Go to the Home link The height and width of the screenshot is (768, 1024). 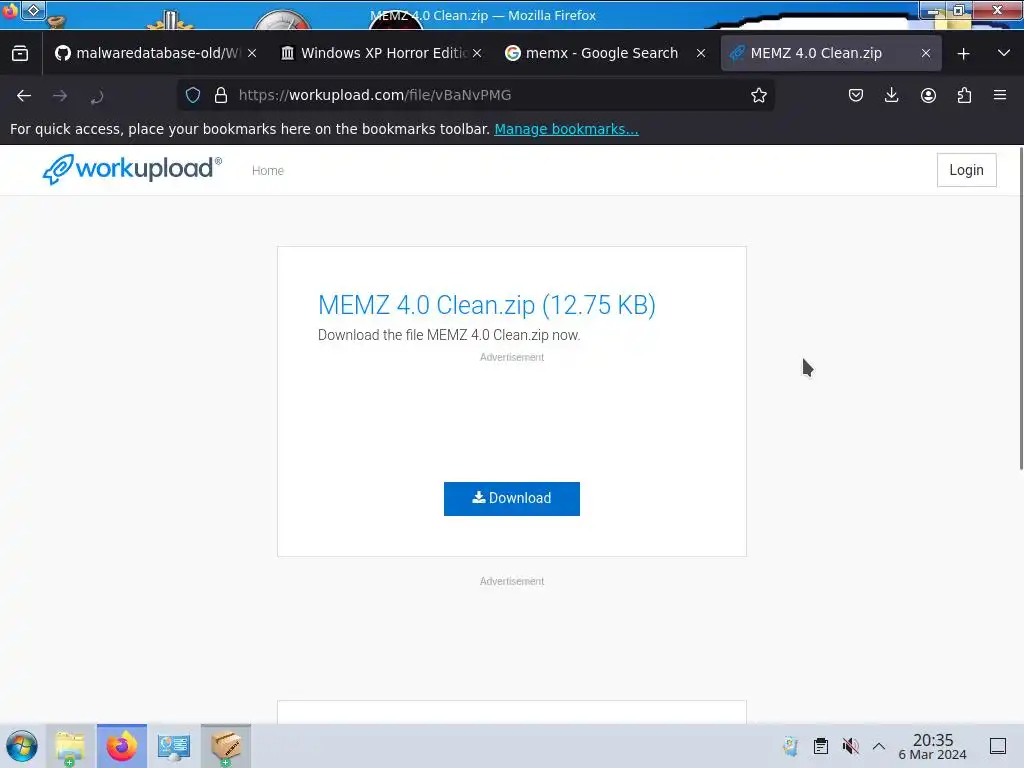[268, 170]
